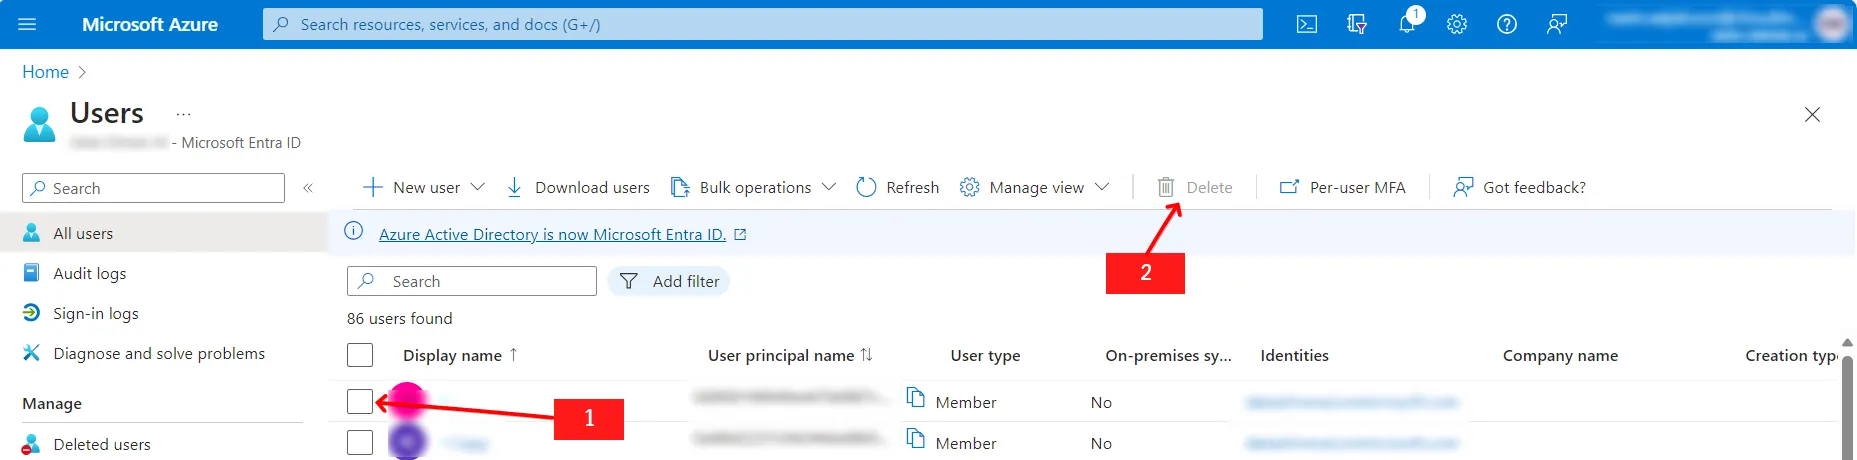Open Cloud Shell from the top bar
Image resolution: width=1857 pixels, height=460 pixels.
[1307, 24]
